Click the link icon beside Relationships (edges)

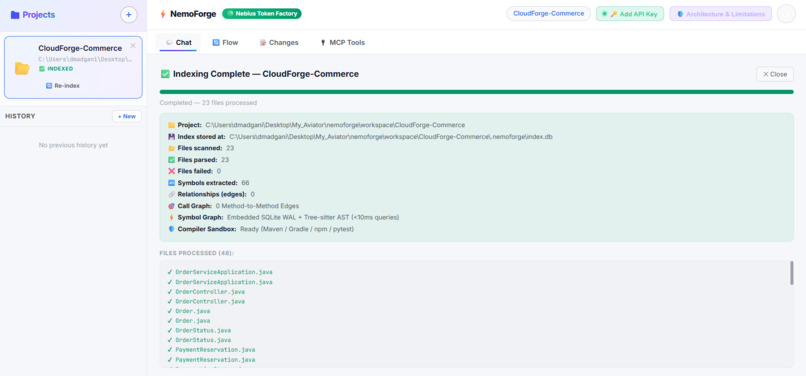172,194
